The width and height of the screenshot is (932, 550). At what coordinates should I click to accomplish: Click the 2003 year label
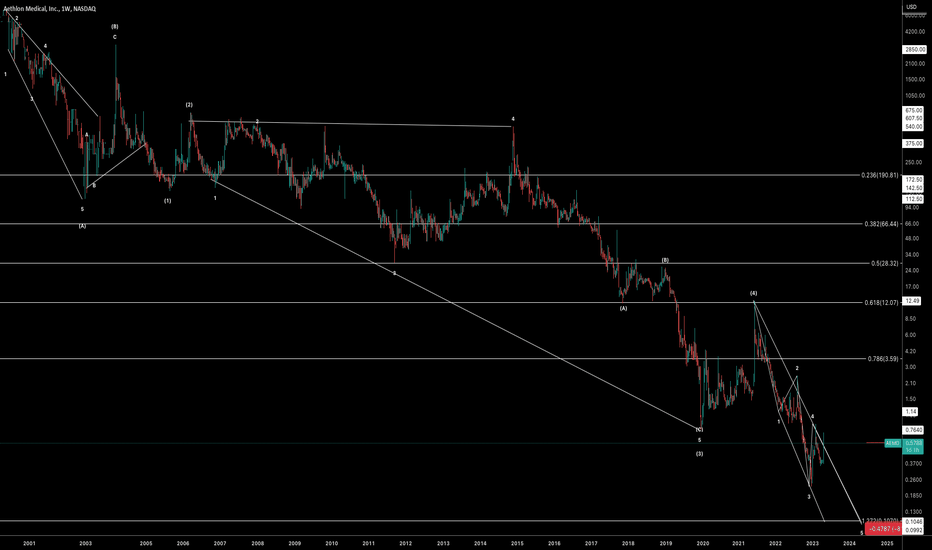coord(86,543)
